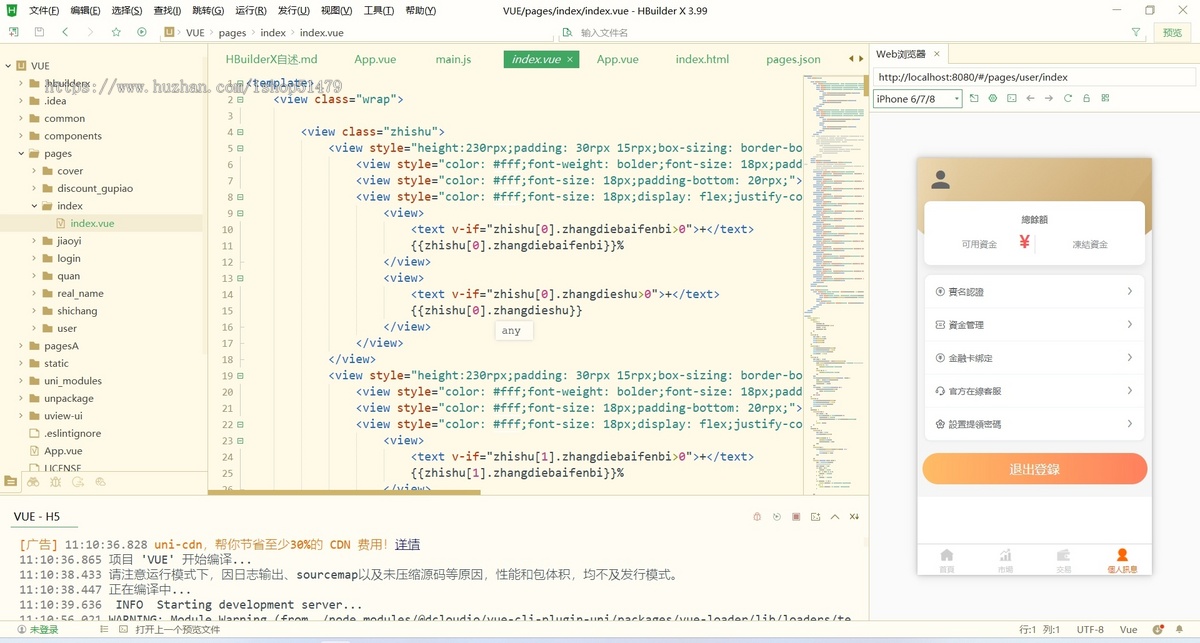
Task: Go forward with the toolbar right chevron
Action: [x=90, y=32]
